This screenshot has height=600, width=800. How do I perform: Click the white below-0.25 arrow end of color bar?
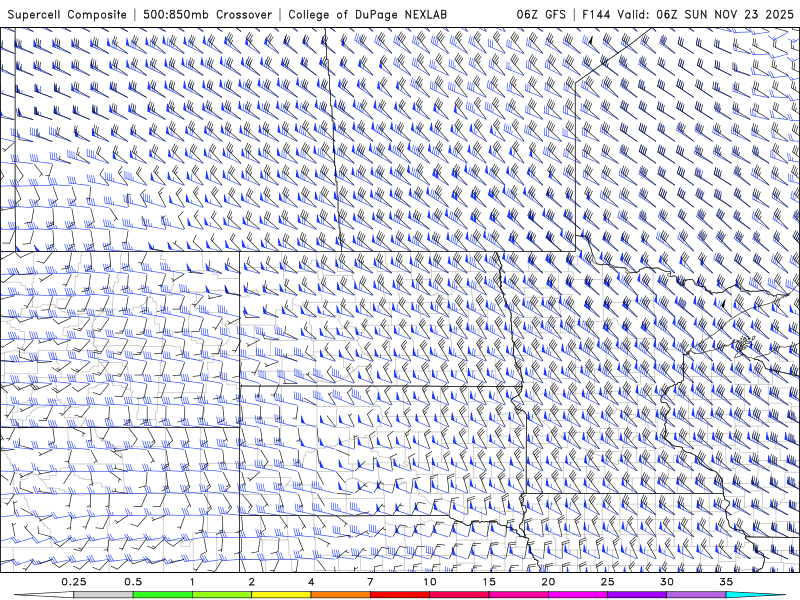point(44,595)
